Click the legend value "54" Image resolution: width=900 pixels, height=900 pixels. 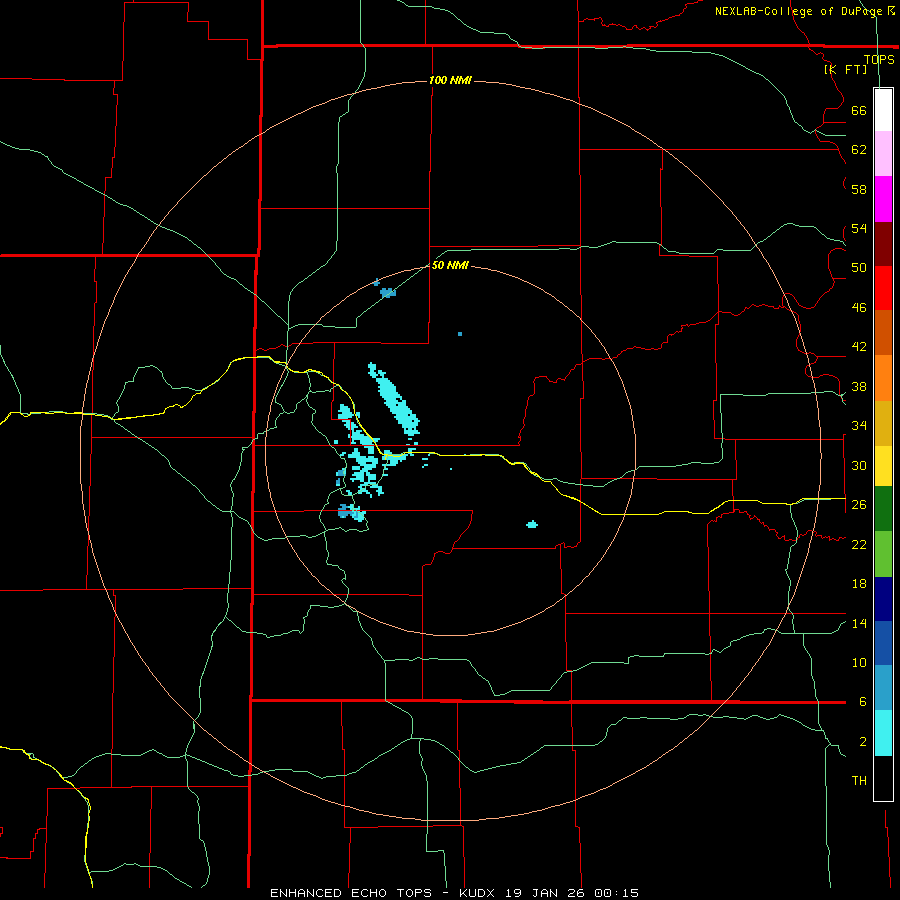tap(859, 228)
